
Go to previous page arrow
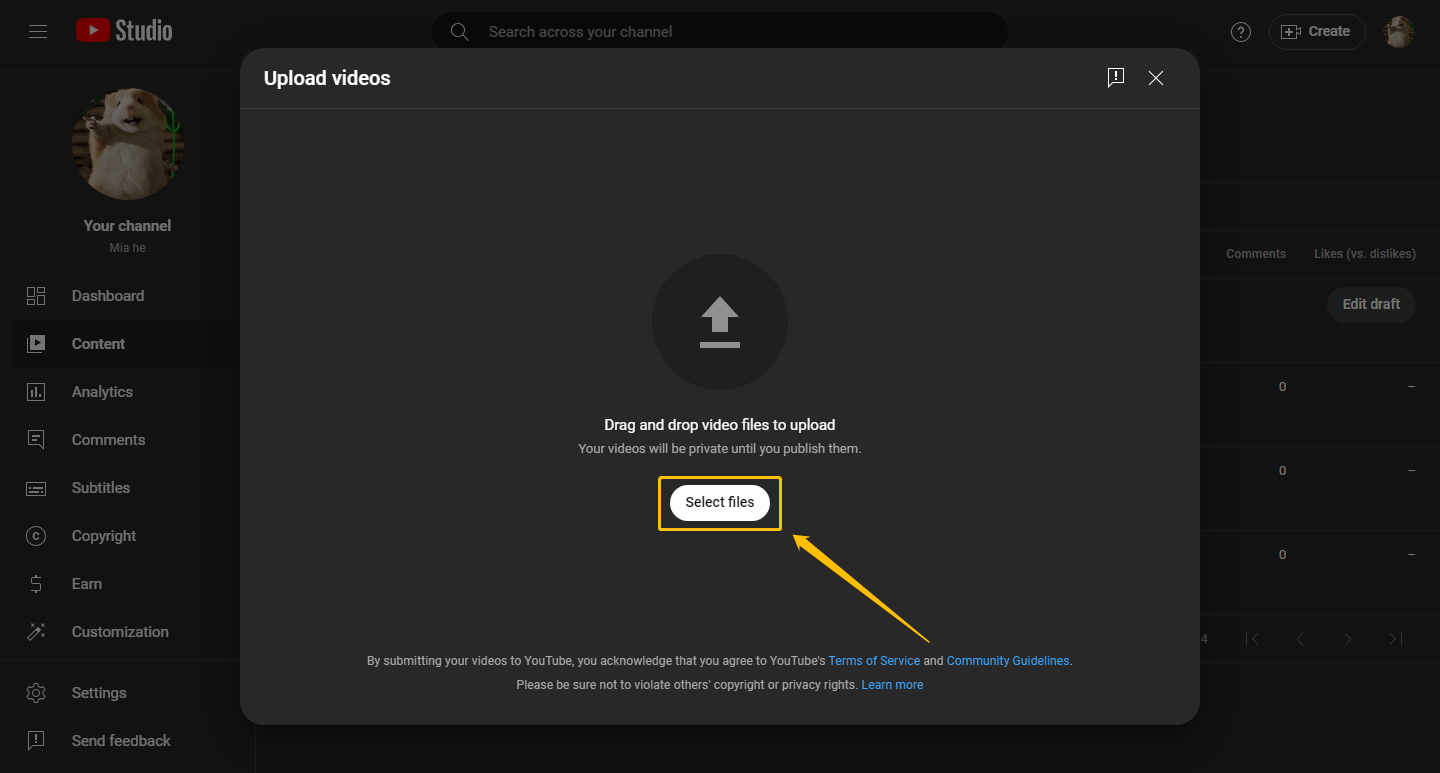tap(1300, 639)
